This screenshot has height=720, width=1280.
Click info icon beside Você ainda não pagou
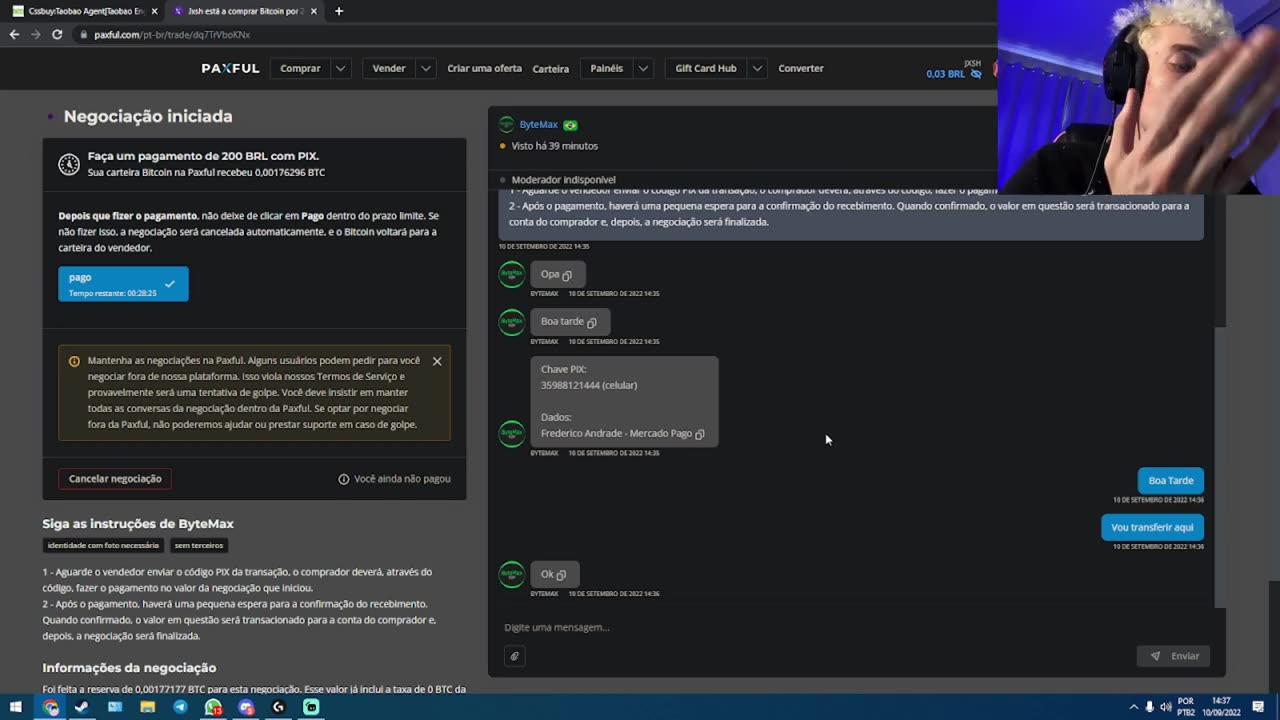pyautogui.click(x=343, y=479)
